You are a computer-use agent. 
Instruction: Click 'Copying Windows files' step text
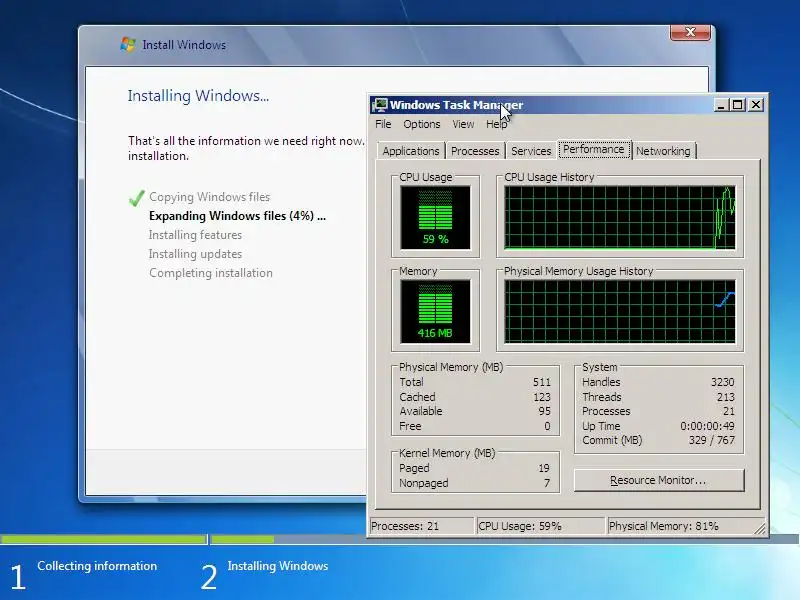pos(209,197)
